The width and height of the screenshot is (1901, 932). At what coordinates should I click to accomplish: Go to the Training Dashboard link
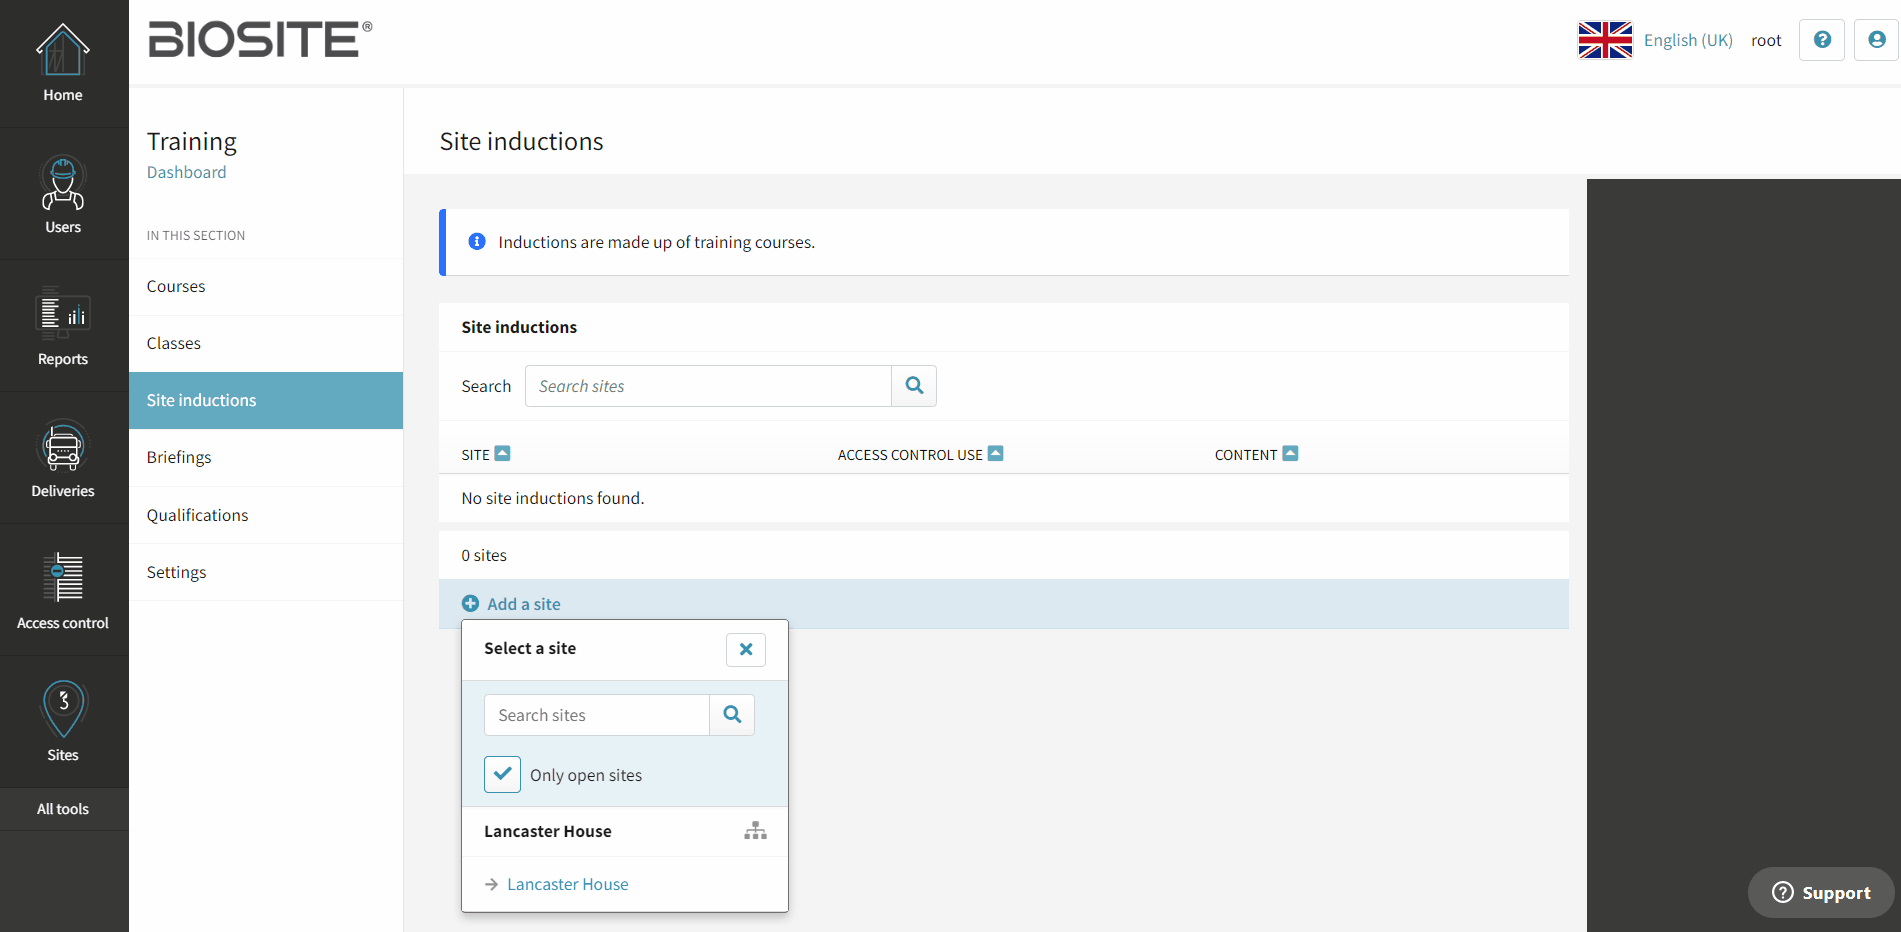click(187, 172)
